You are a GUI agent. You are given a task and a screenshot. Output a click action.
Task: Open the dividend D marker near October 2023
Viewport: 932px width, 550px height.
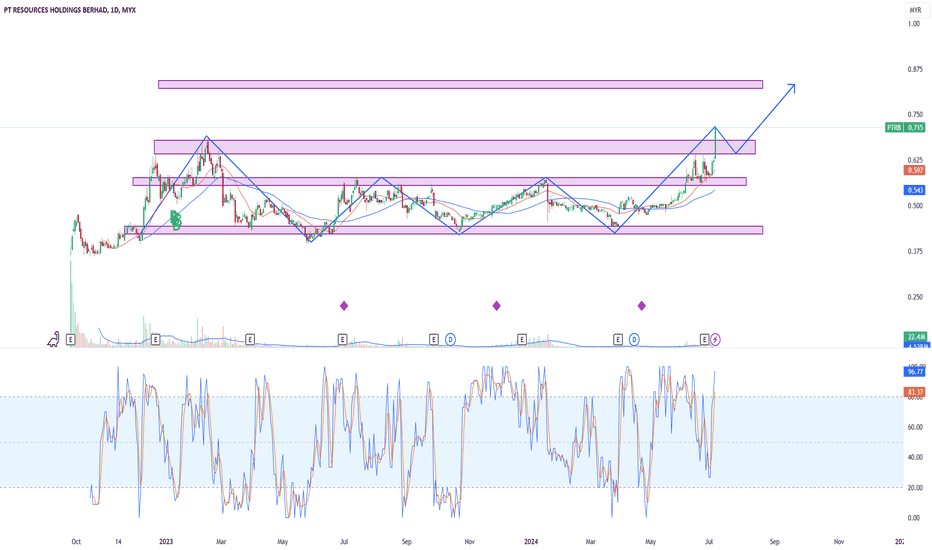451,340
